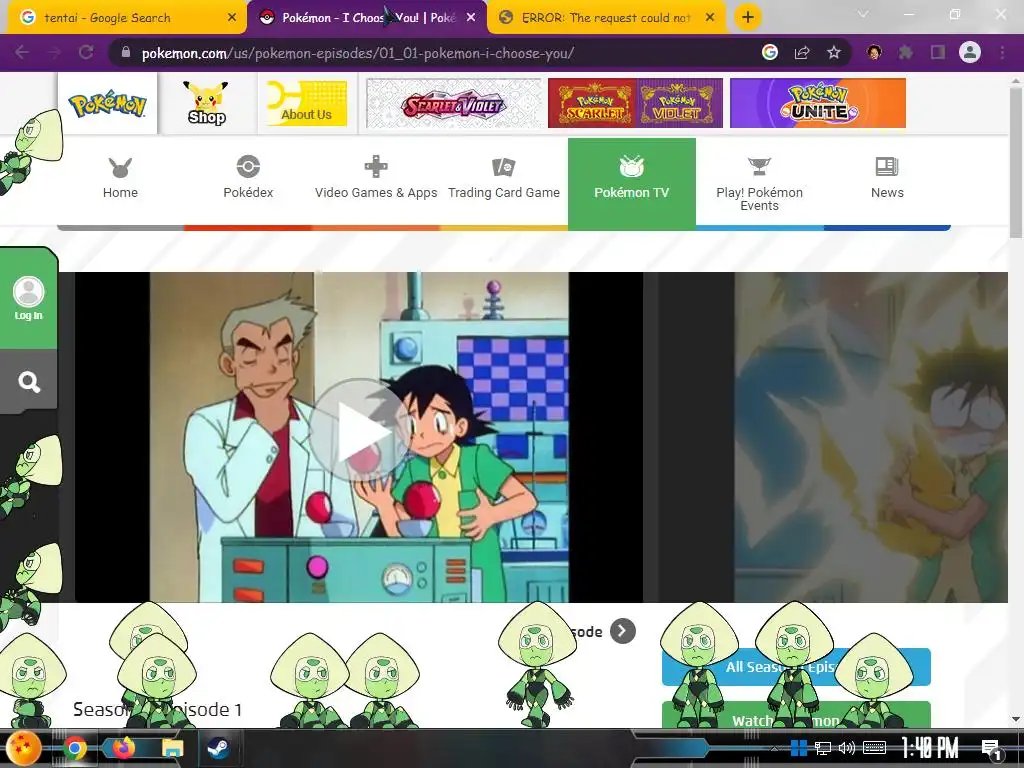Viewport: 1024px width, 768px height.
Task: Click the next episode arrow button
Action: click(622, 631)
